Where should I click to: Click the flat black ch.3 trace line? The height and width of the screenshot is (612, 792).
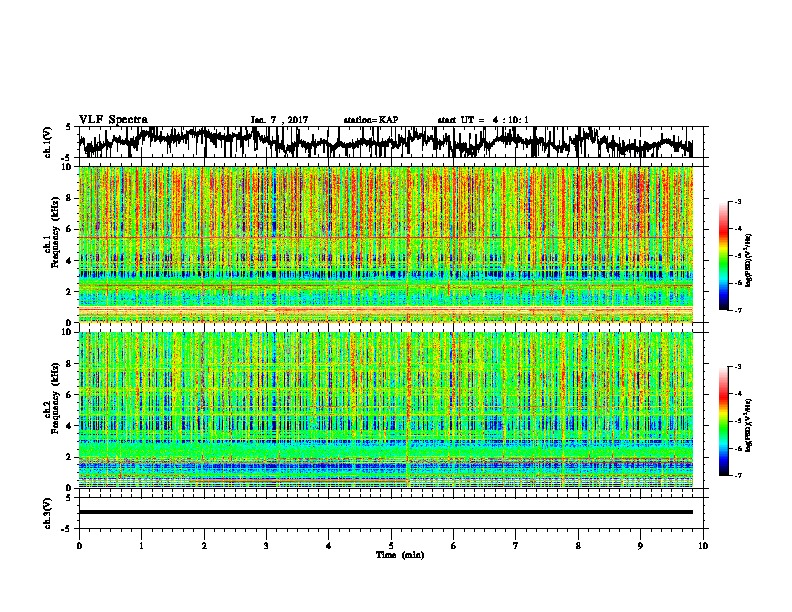[x=386, y=512]
